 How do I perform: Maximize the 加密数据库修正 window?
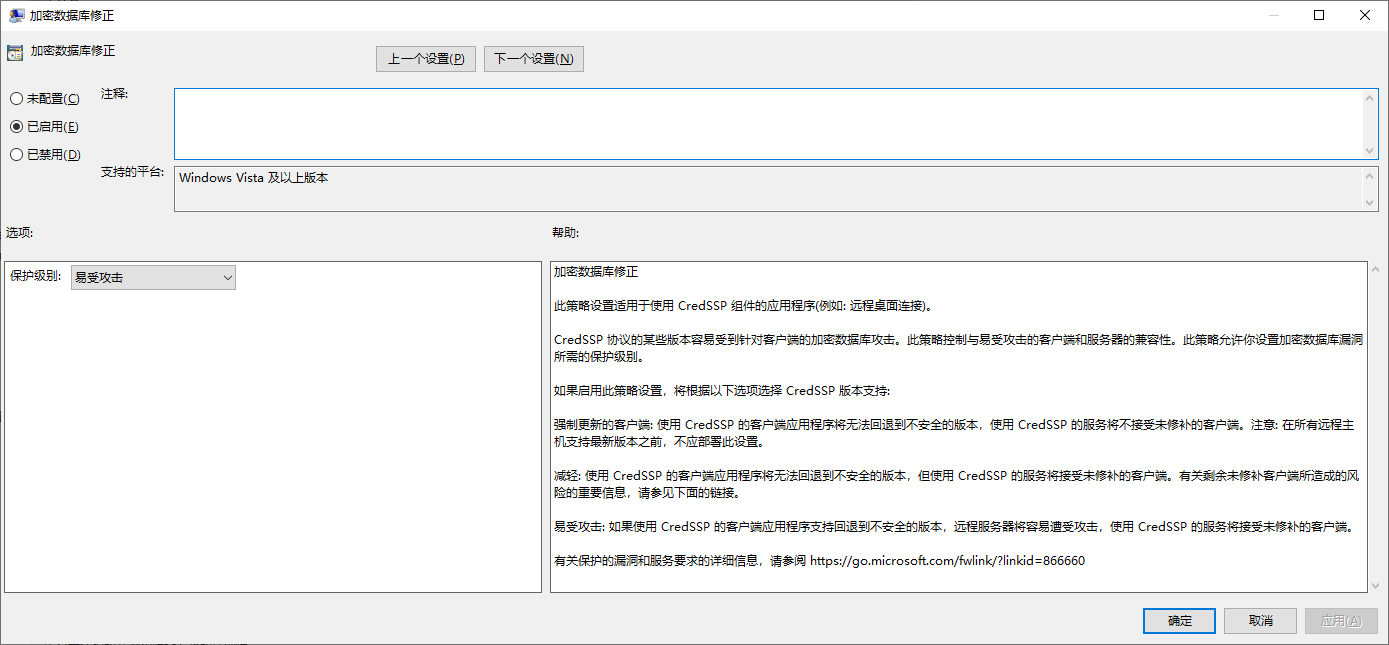(x=1316, y=15)
